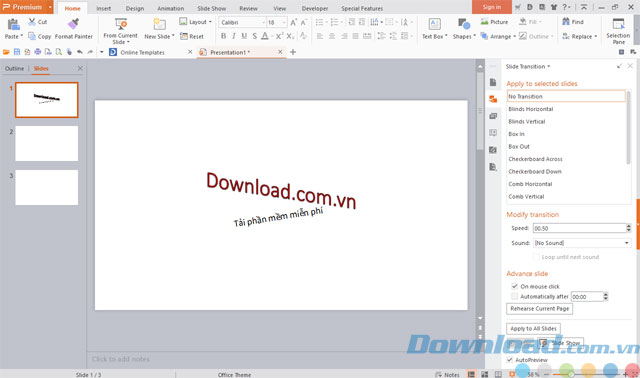The image size is (640, 378).
Task: Open the shopping cart icon in title bar
Action: (x=518, y=7)
